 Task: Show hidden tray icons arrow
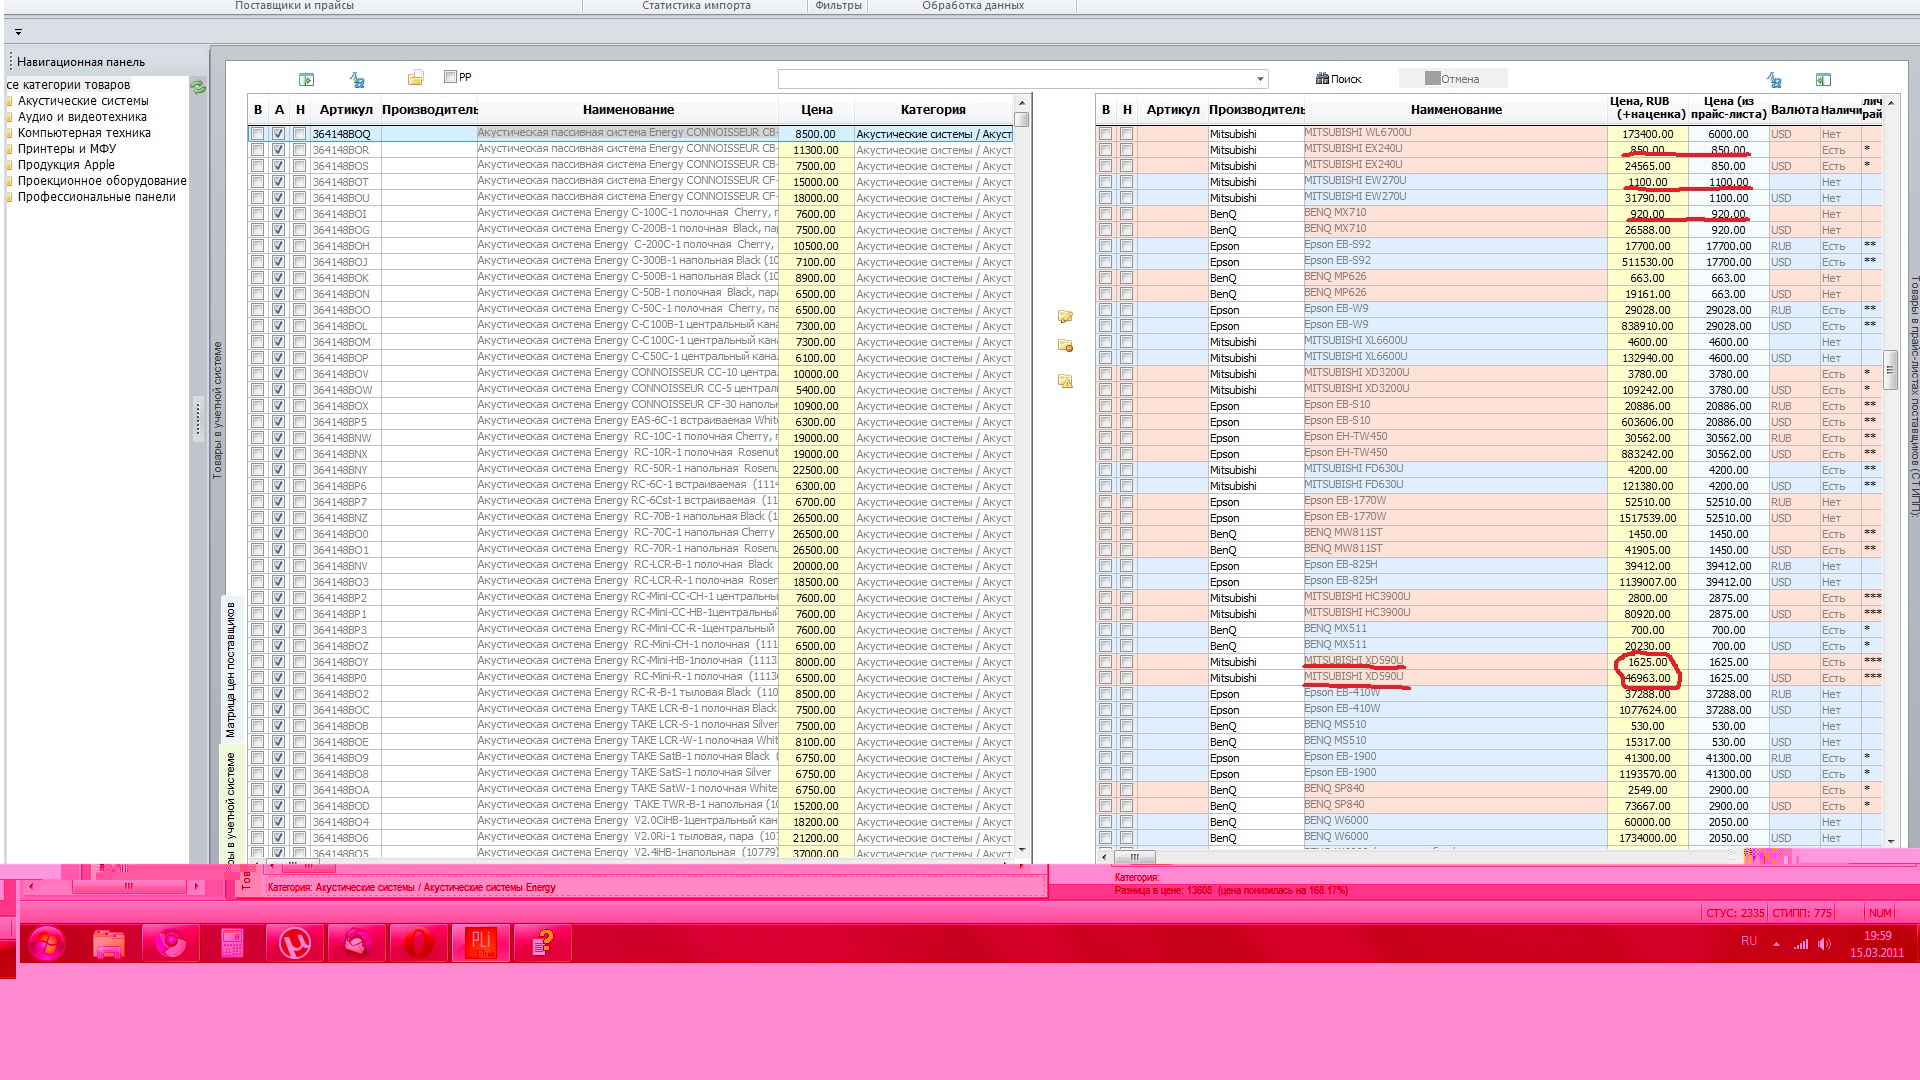1776,944
